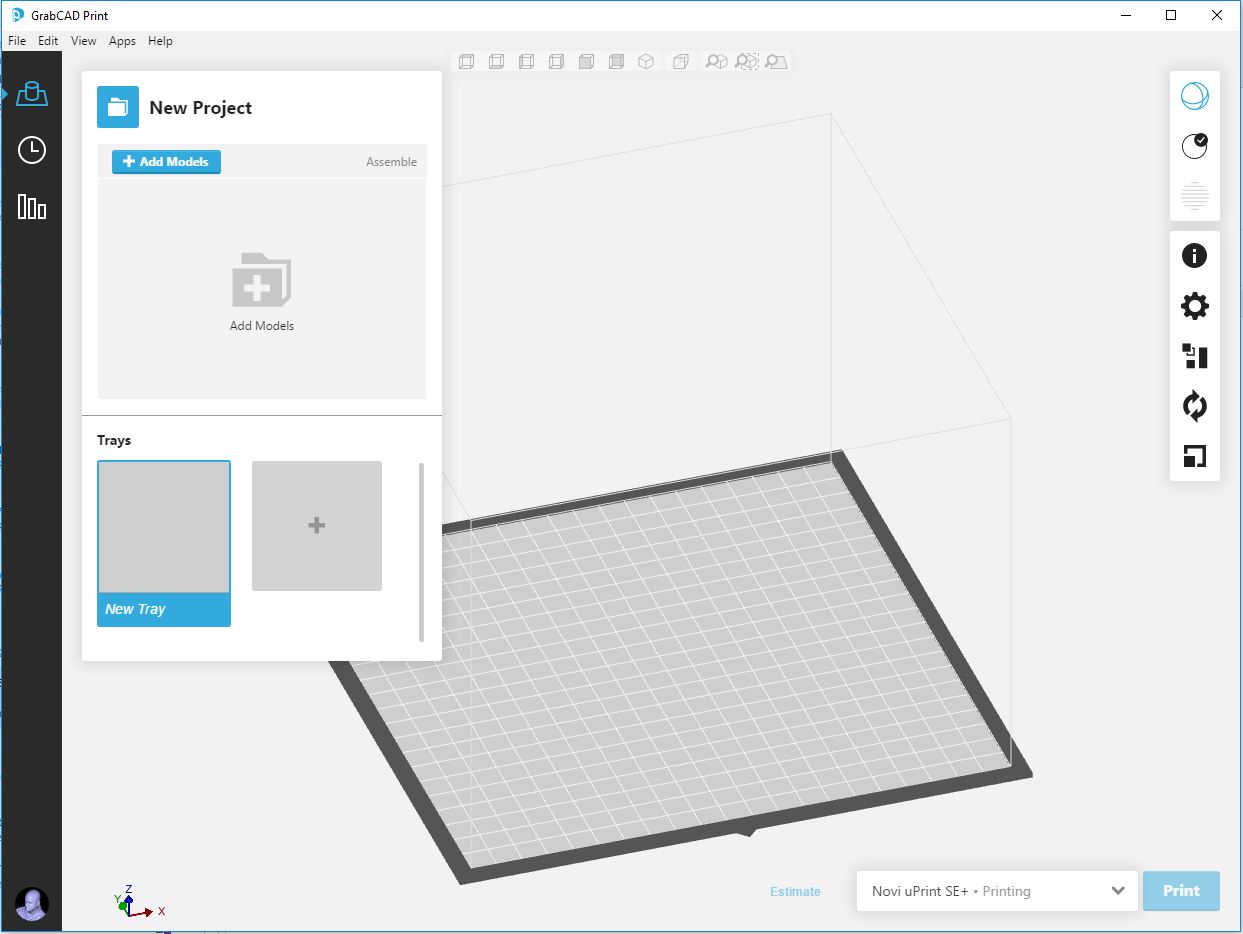Open the model info panel

click(x=1195, y=256)
